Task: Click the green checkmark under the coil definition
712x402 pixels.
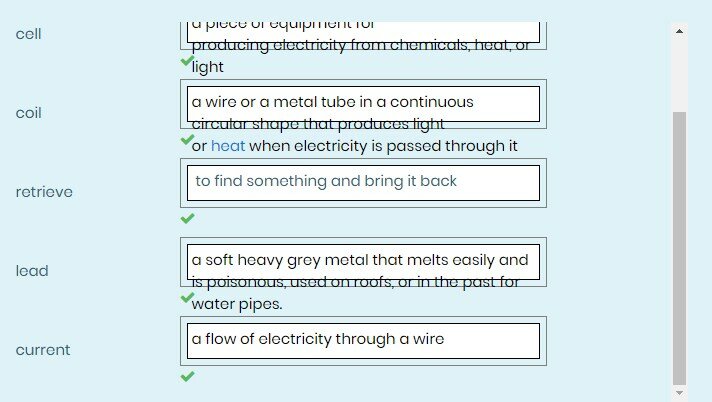Action: [x=187, y=140]
